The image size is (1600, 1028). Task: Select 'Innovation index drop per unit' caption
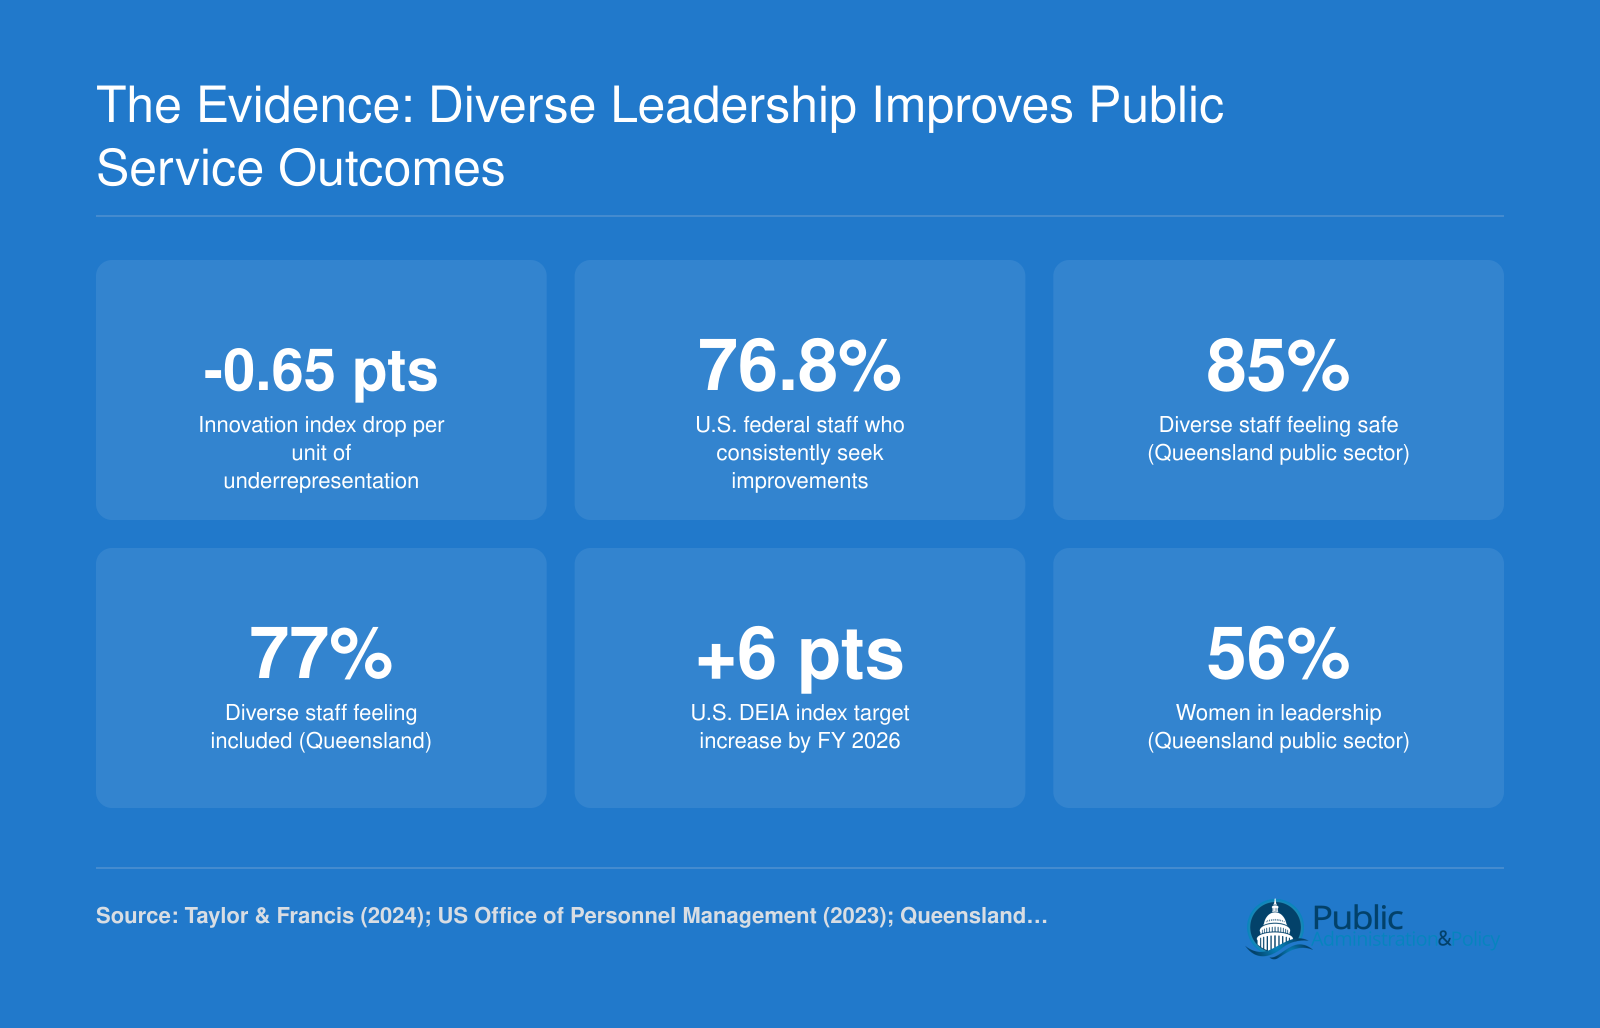point(321,452)
